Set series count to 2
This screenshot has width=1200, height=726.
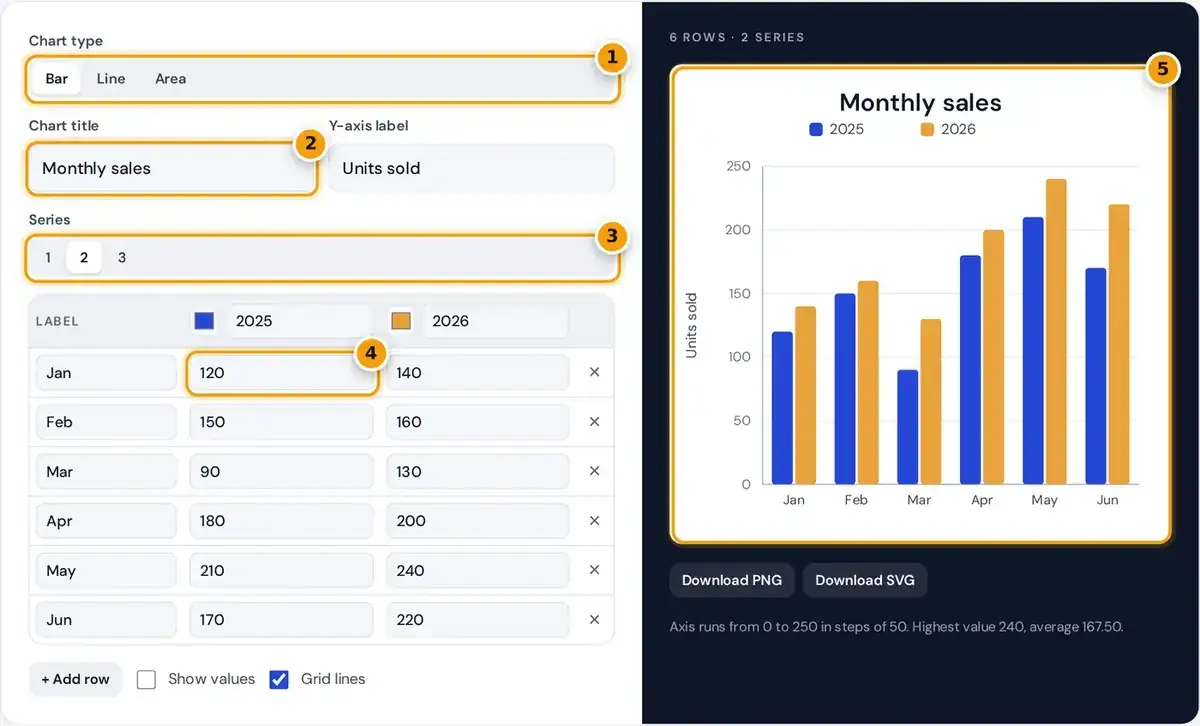[84, 258]
